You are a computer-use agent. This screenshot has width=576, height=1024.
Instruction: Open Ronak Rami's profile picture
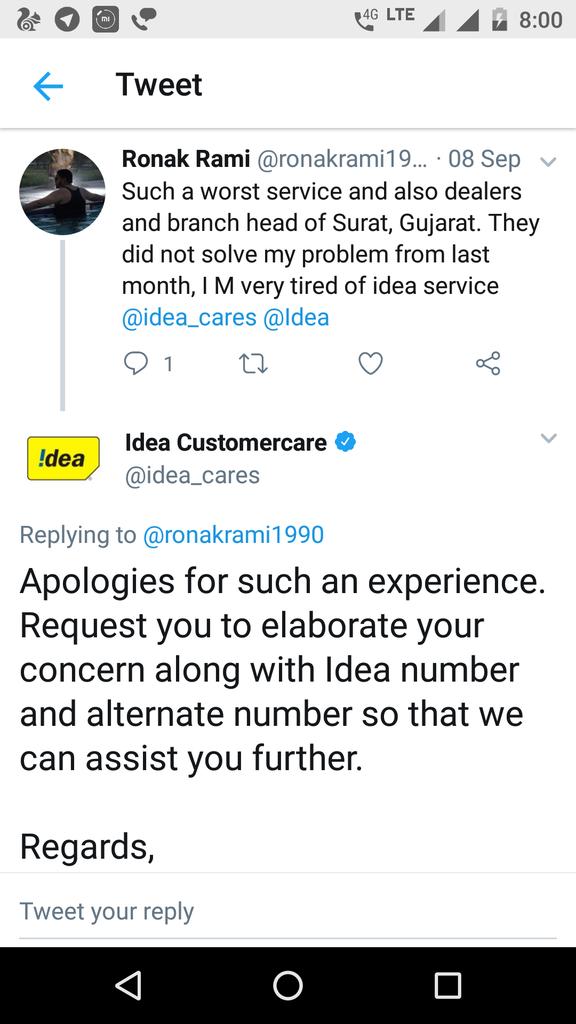[62, 192]
